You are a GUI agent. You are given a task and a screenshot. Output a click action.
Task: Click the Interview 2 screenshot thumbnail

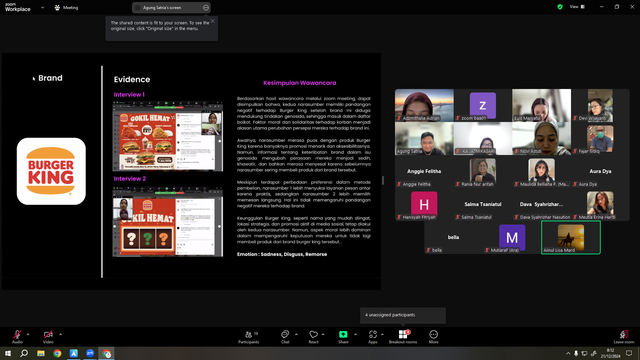168,222
